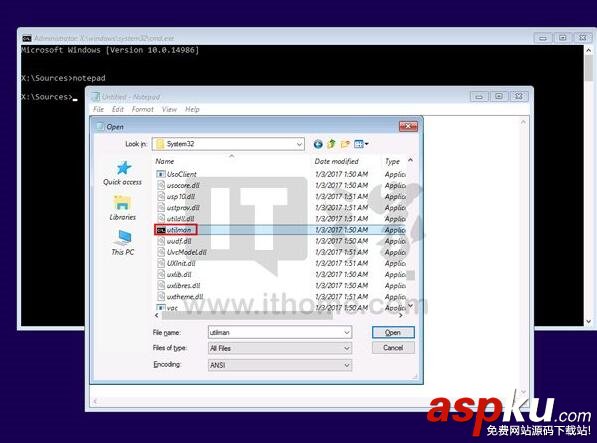Screen dimensions: 597x443
Task: Click the Back arrow icon in Open dialog
Action: (318, 144)
